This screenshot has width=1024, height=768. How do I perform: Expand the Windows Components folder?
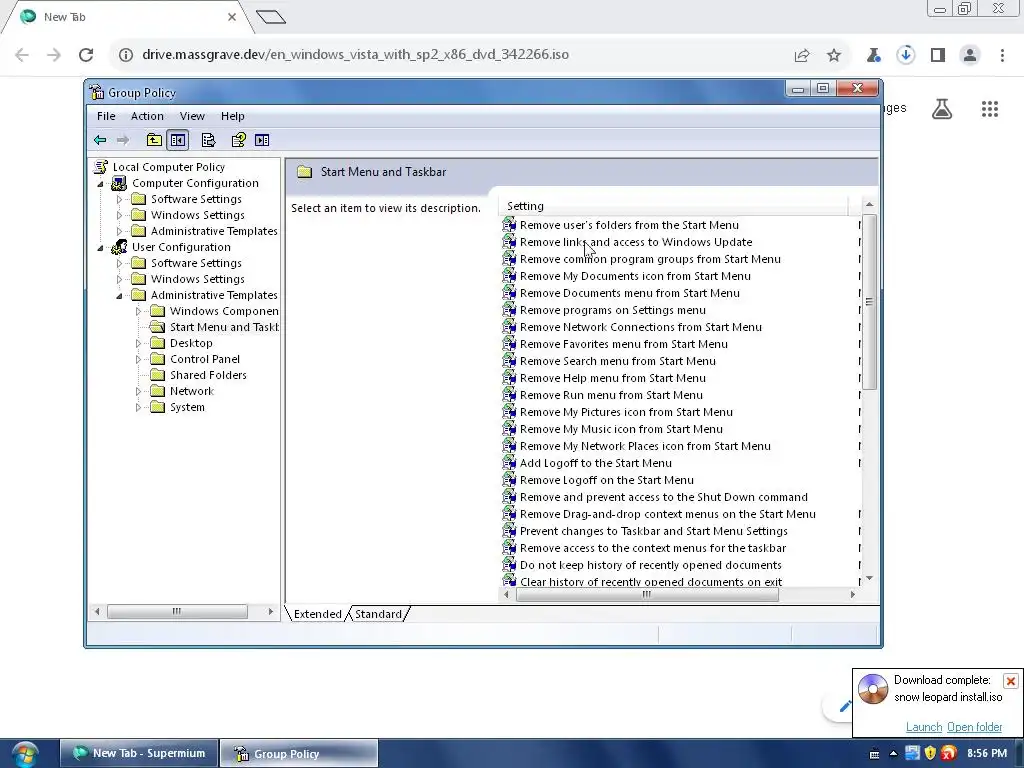138,312
